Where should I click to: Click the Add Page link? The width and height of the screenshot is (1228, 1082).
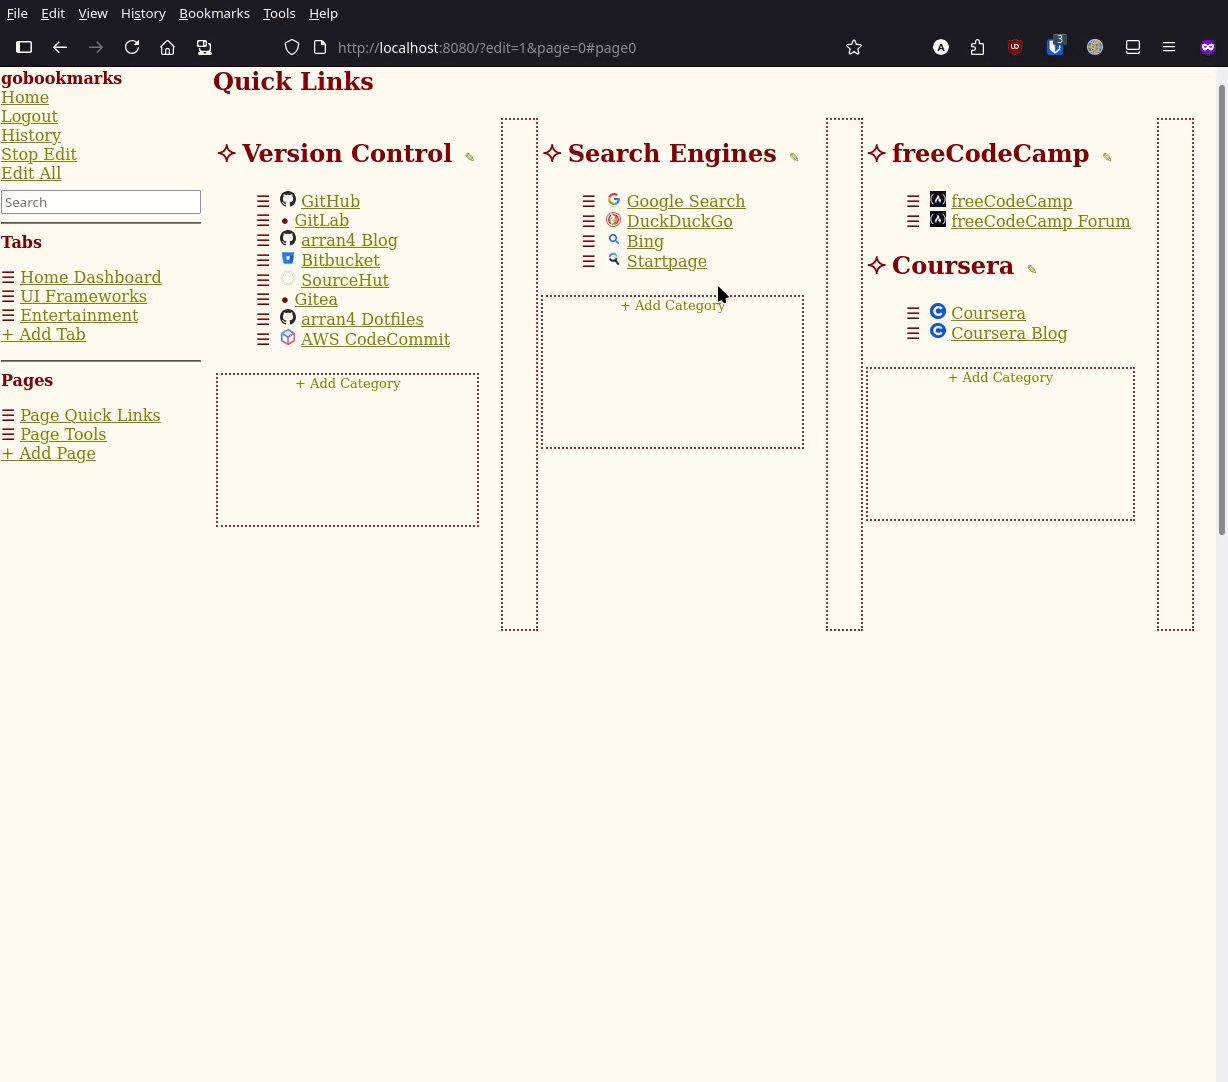(48, 453)
